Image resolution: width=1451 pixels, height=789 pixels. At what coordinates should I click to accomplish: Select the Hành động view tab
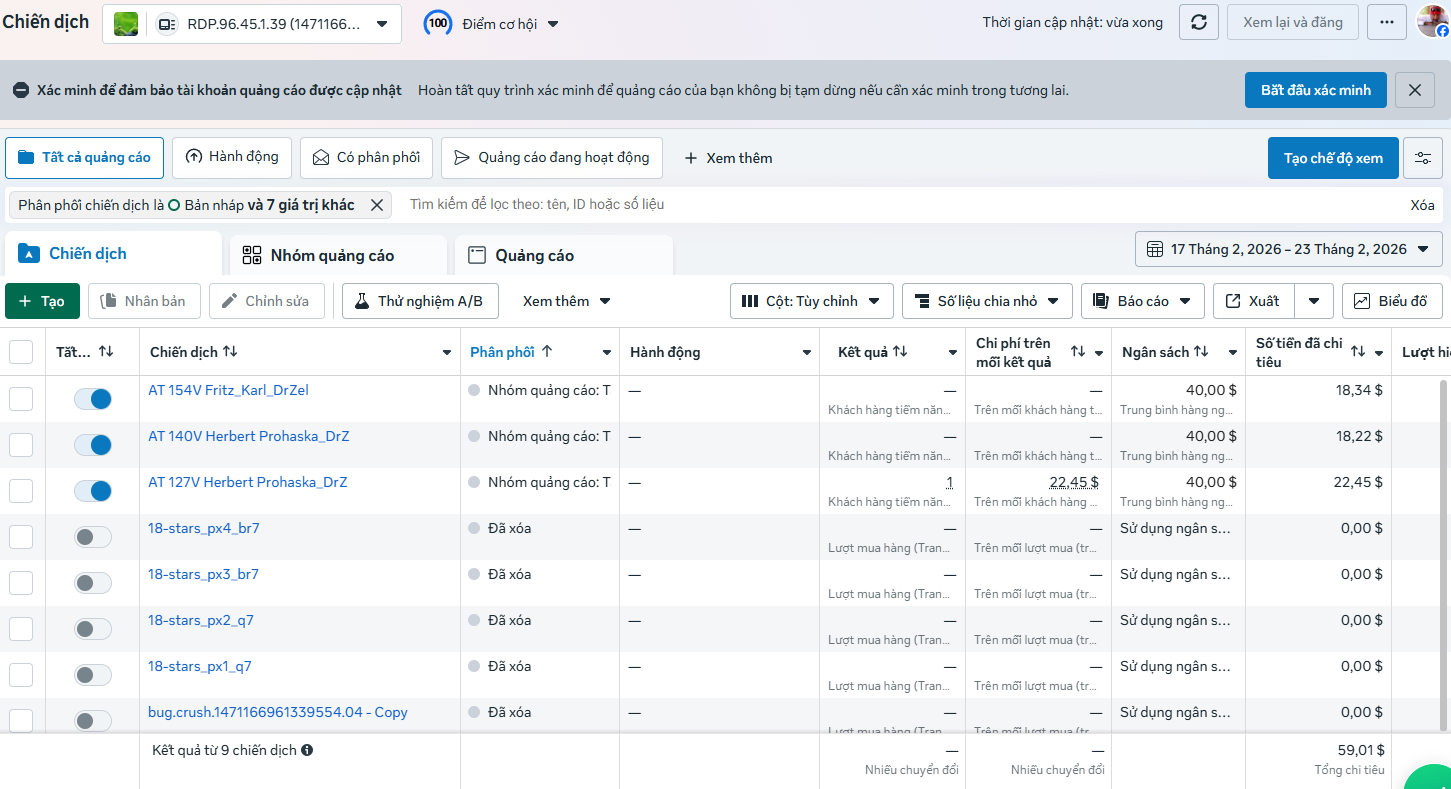[232, 158]
